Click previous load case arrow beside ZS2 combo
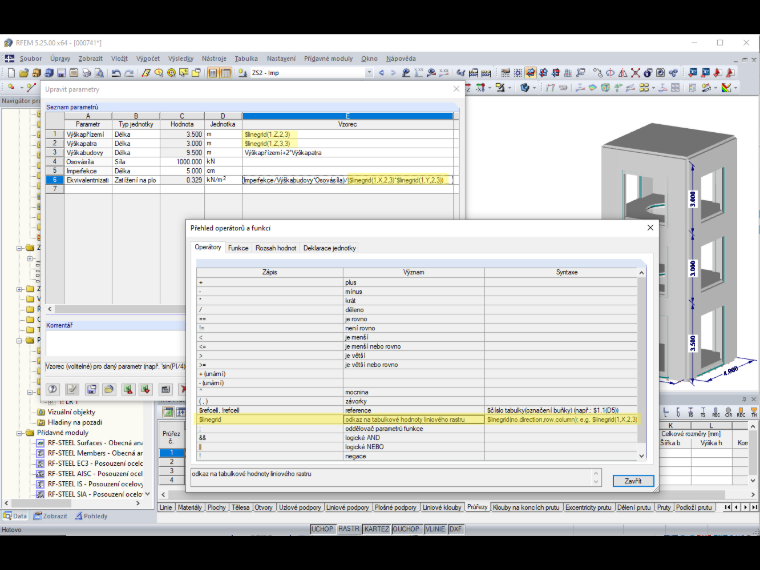This screenshot has width=760, height=570. click(381, 73)
